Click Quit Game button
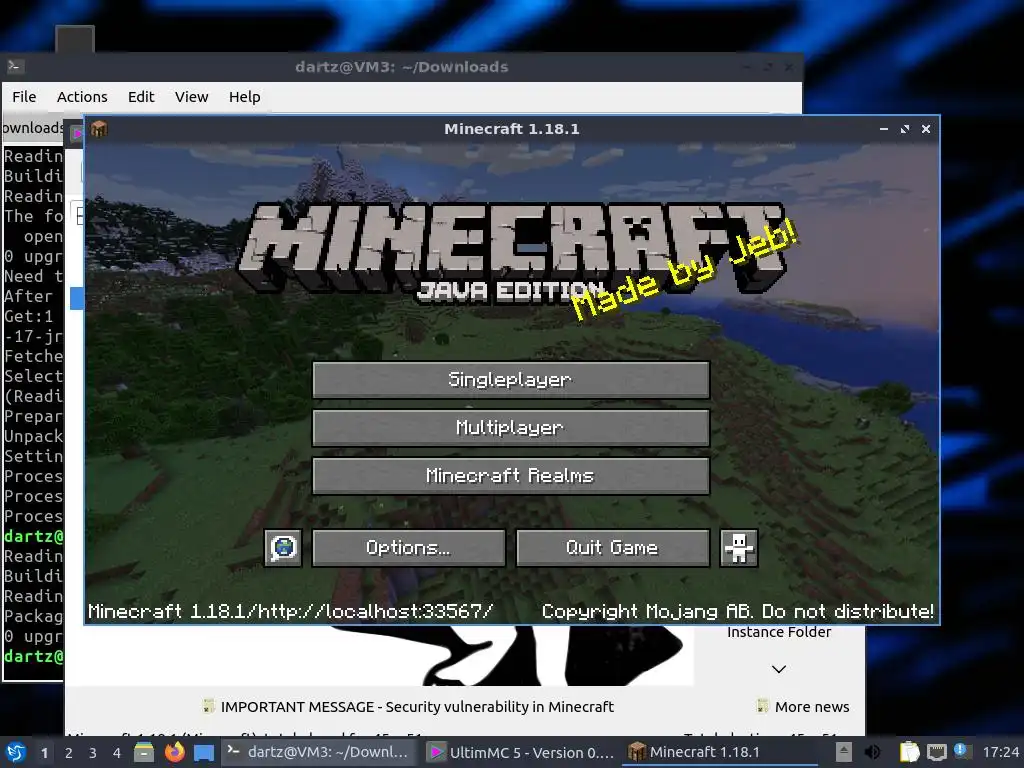This screenshot has width=1024, height=768. coord(613,547)
